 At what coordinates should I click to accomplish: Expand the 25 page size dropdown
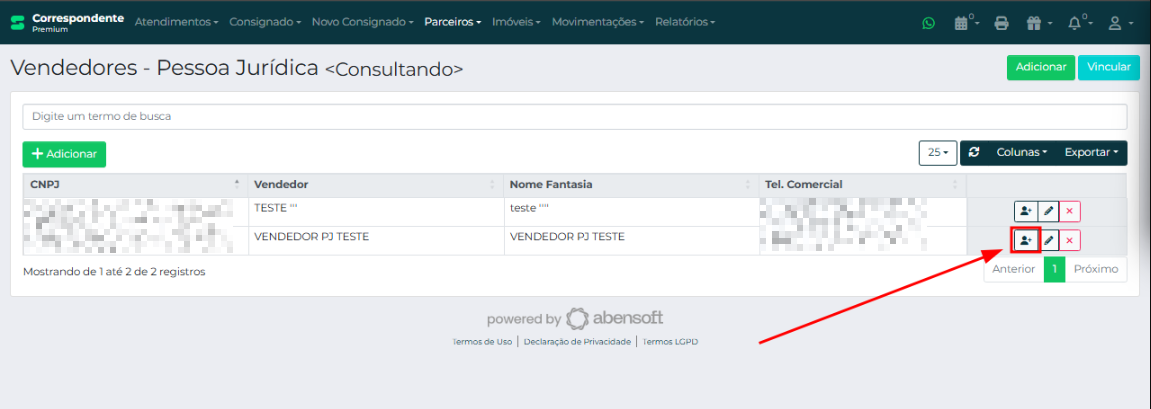937,153
